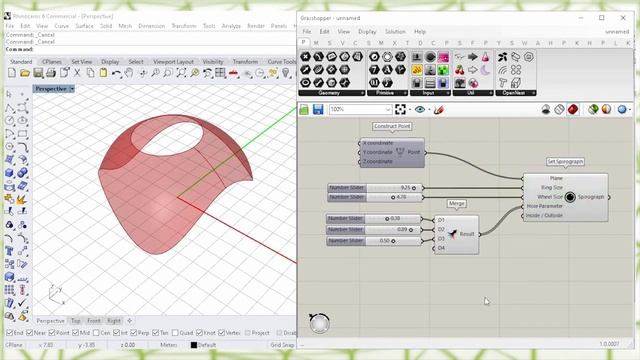Click the 9.25 Number Slider
Viewport: 640px width, 360px height.
[x=375, y=188]
